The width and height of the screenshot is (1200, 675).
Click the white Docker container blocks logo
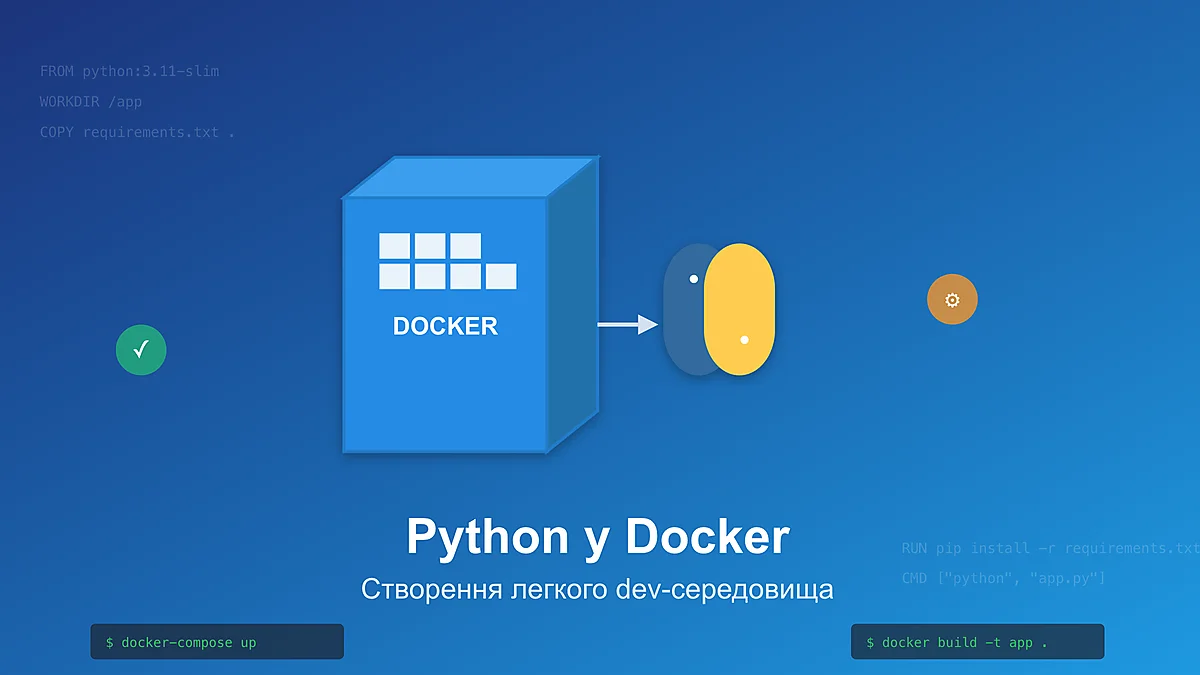pos(447,261)
